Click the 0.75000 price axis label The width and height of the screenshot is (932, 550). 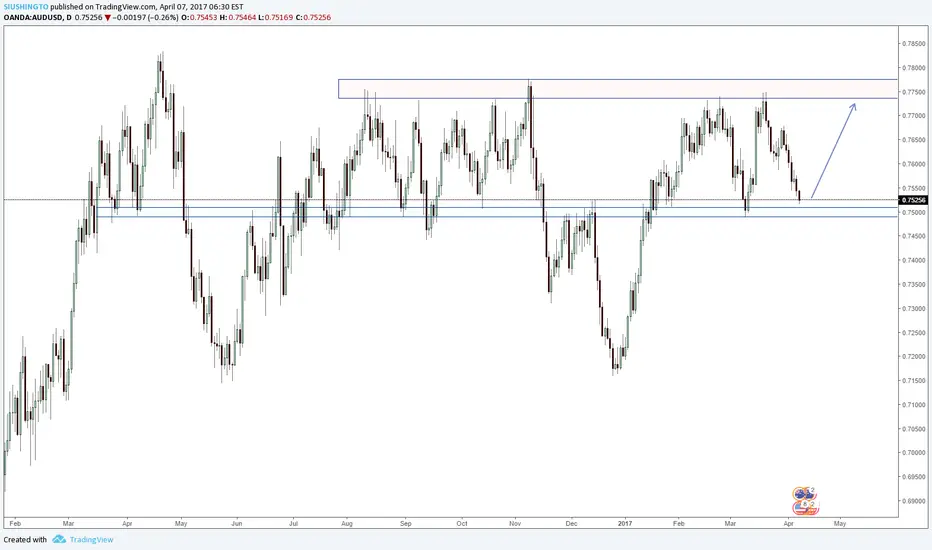pyautogui.click(x=914, y=212)
